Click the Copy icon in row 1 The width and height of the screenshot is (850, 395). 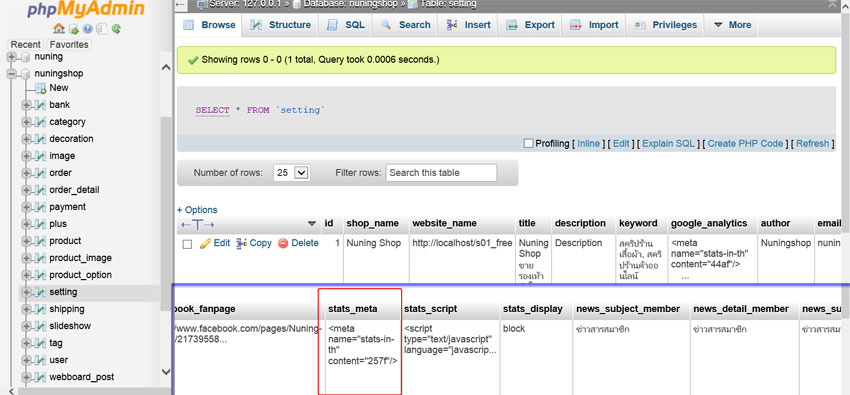(x=241, y=243)
